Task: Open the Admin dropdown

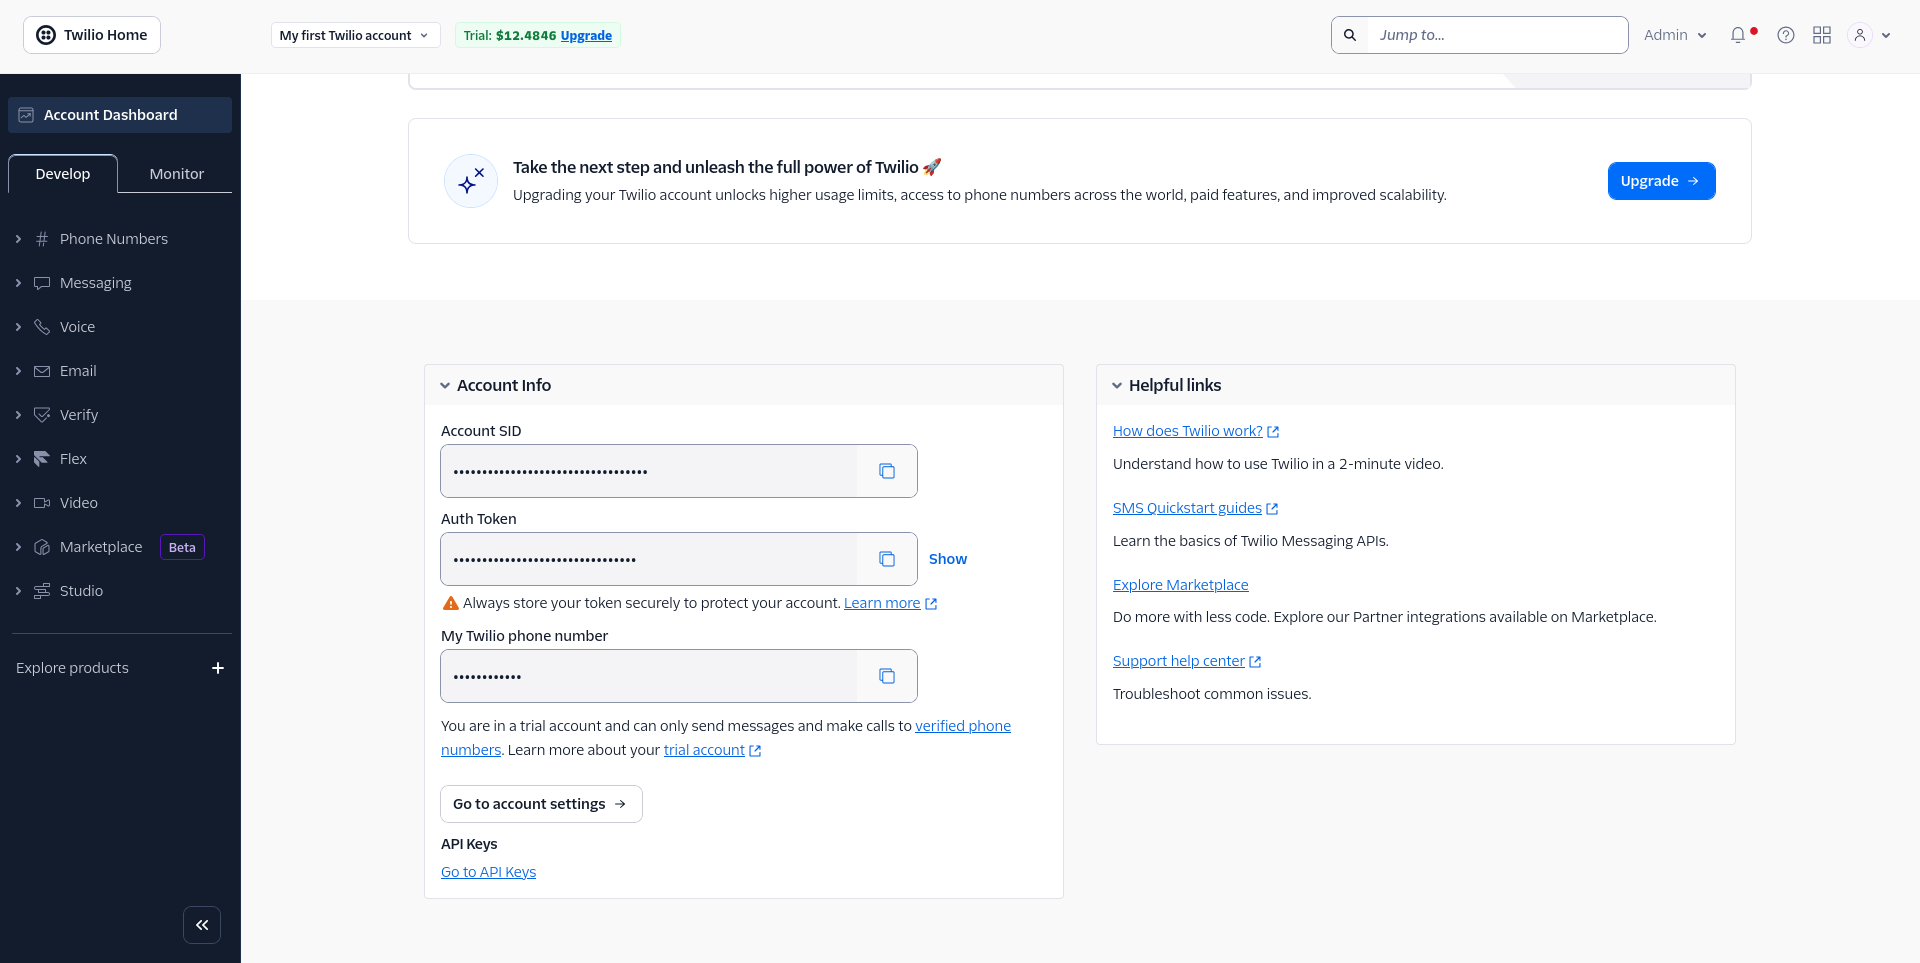Action: (x=1673, y=34)
